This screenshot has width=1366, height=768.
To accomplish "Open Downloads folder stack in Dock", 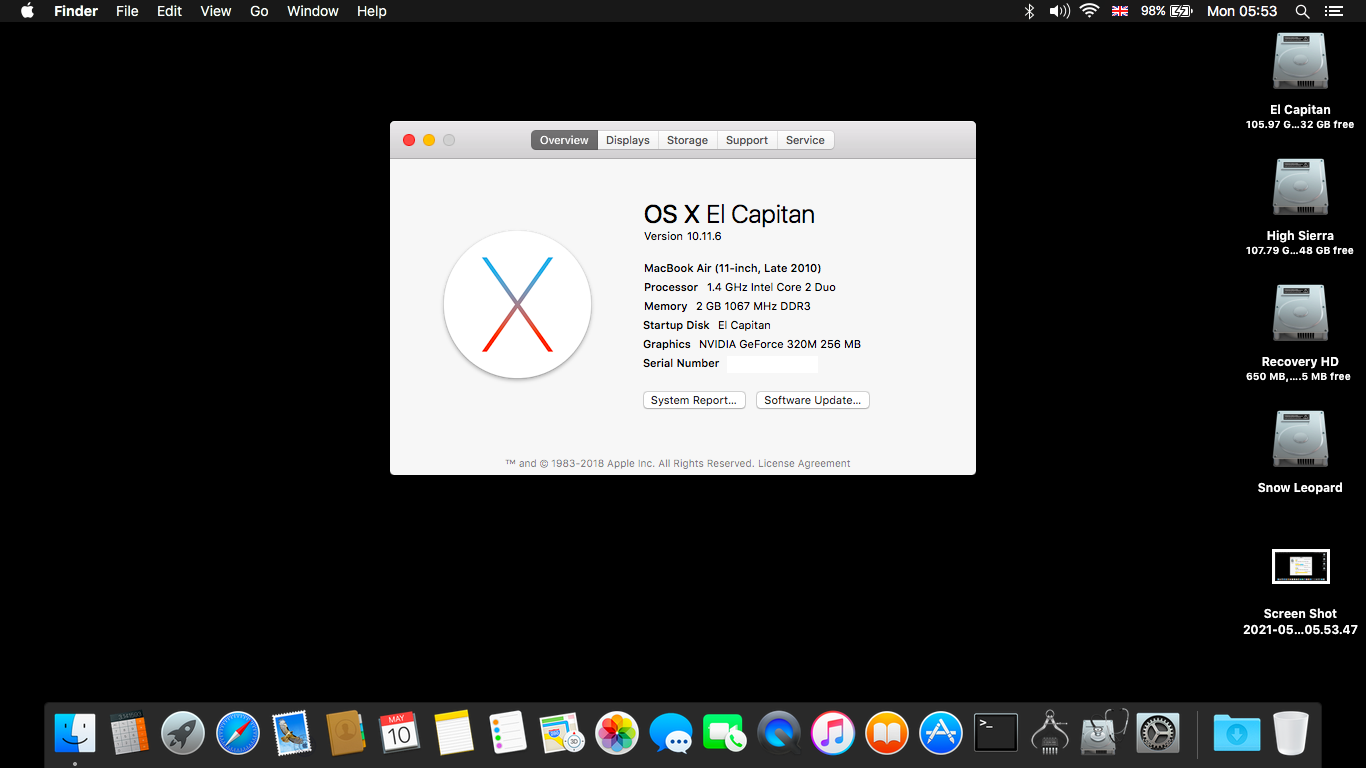I will (x=1236, y=733).
